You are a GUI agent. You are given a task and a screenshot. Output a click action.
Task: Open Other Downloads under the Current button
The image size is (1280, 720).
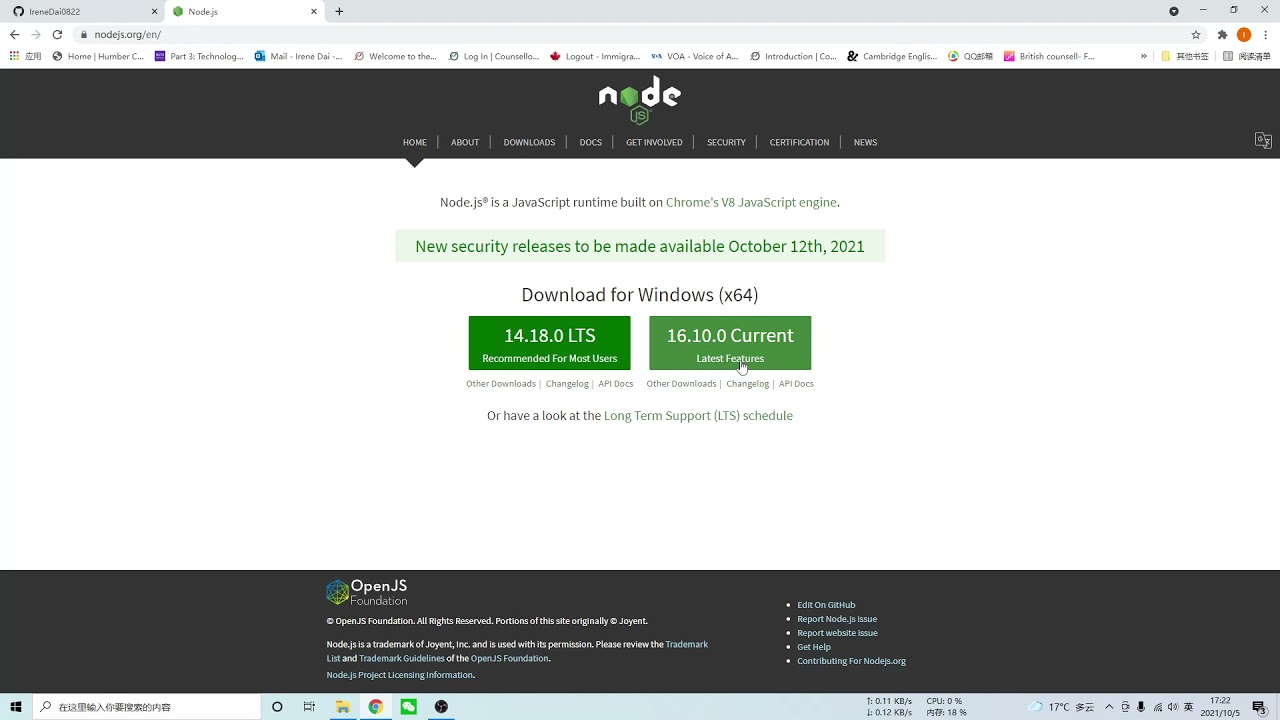click(x=681, y=384)
